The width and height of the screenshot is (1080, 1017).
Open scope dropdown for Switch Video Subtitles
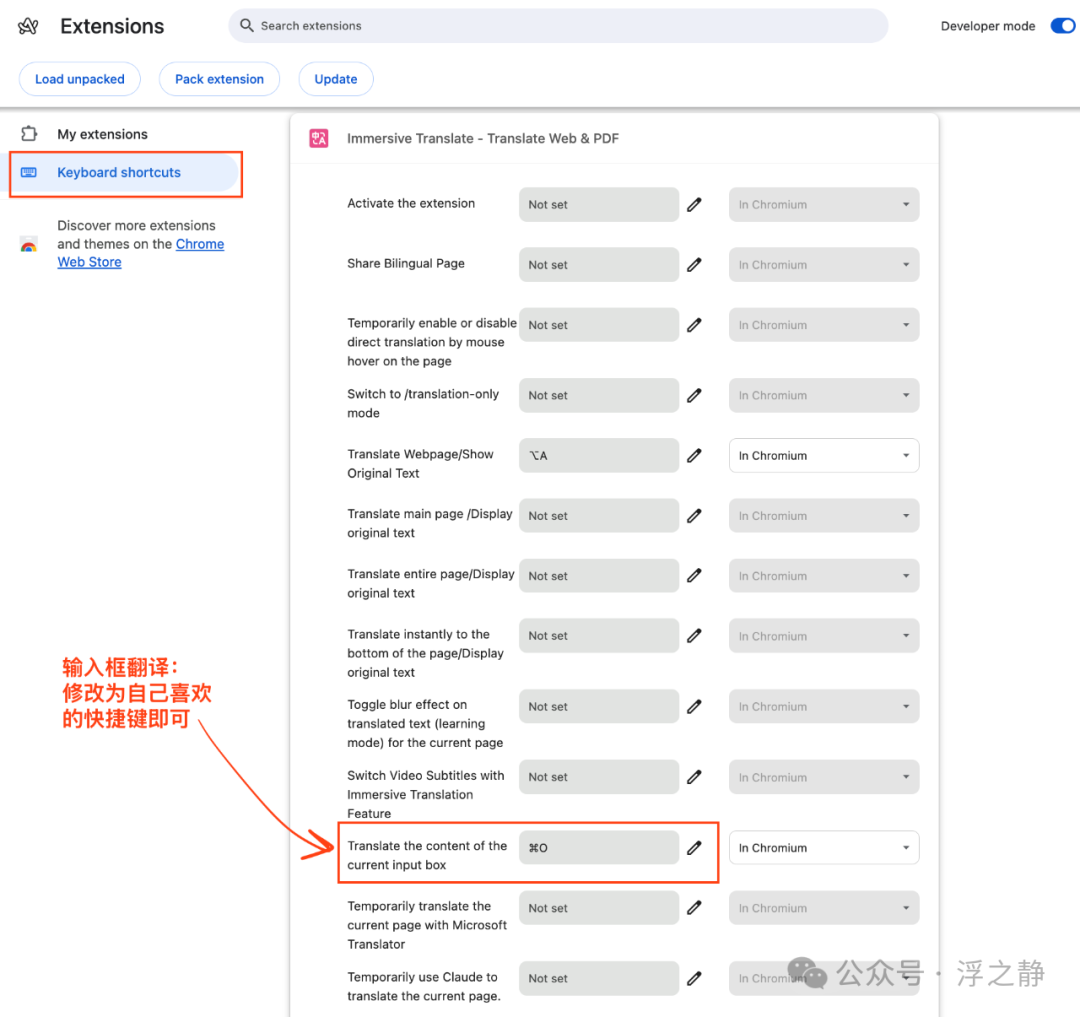824,777
